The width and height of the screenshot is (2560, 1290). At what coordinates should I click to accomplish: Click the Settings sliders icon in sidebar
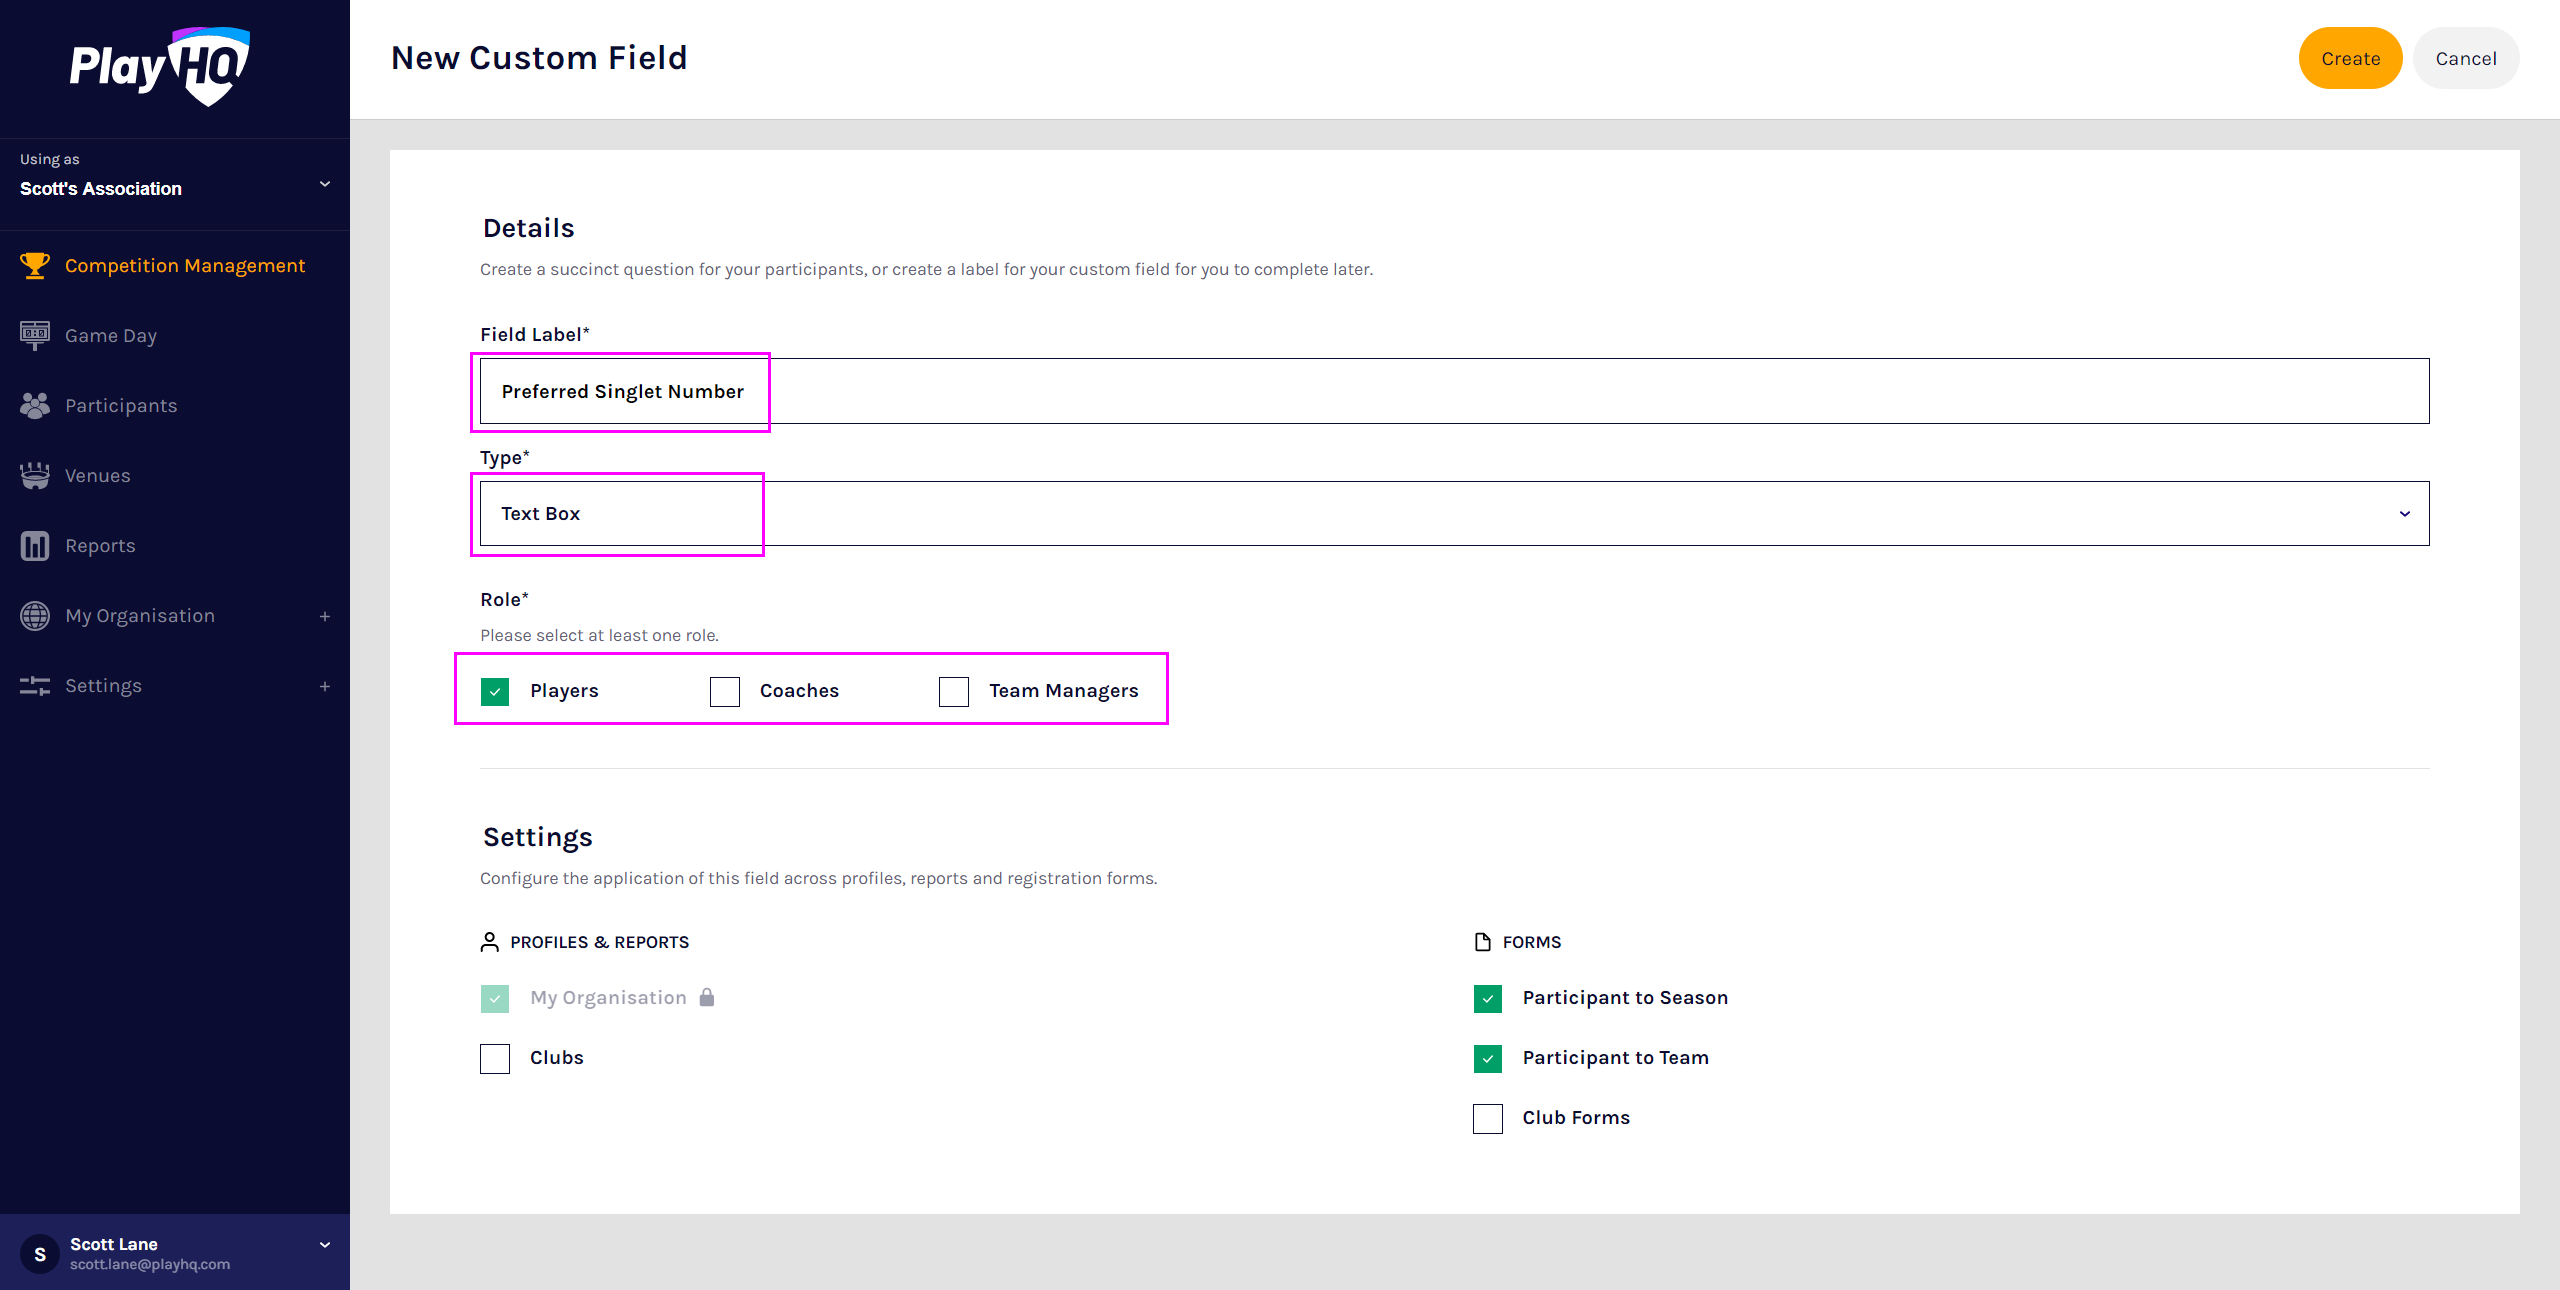[35, 686]
